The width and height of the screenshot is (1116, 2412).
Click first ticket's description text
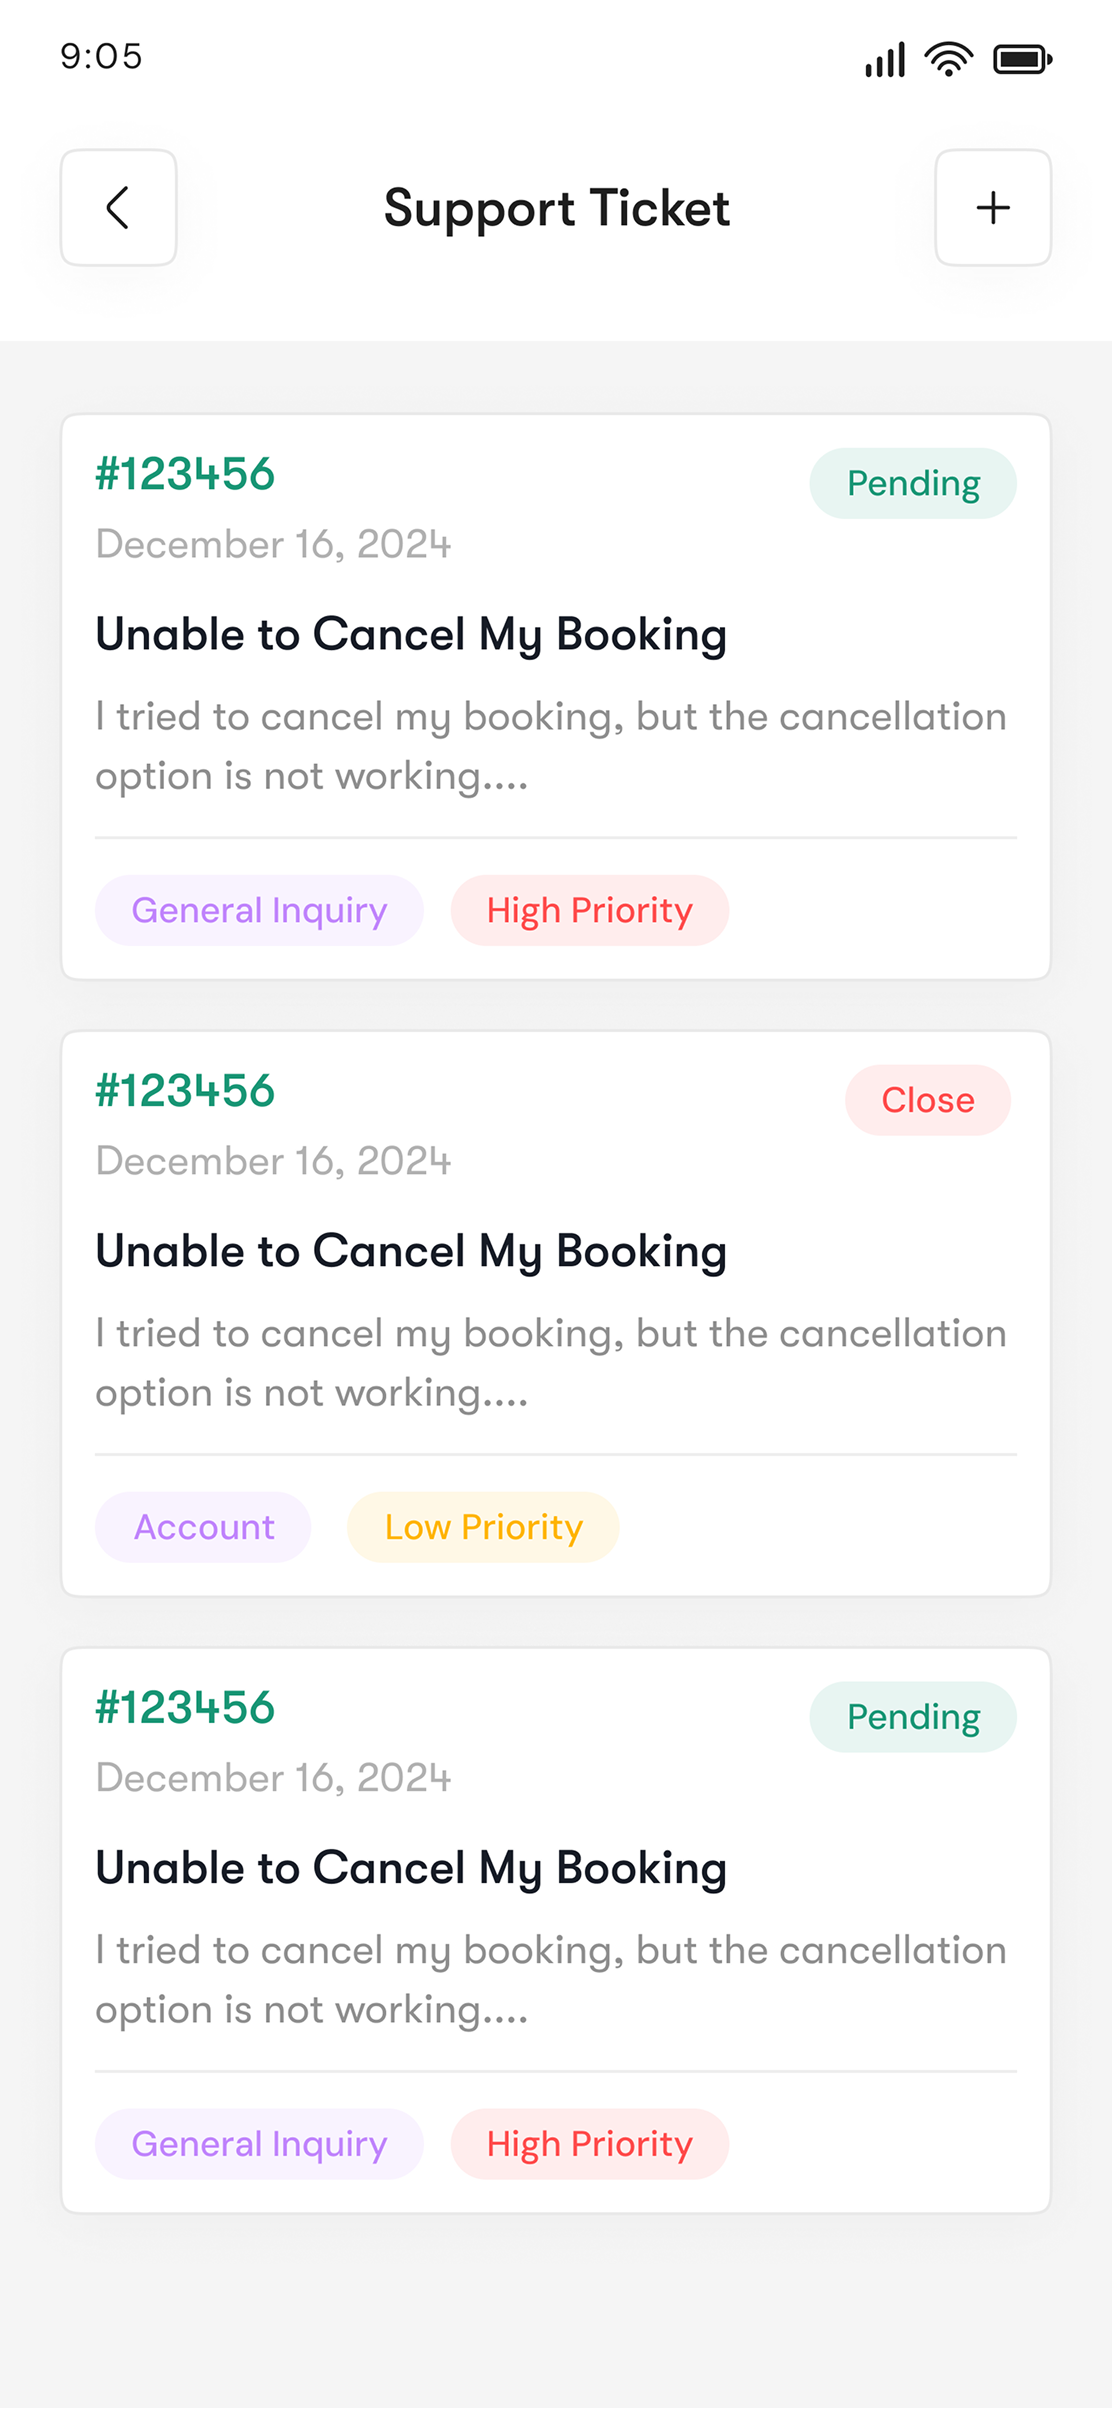[550, 746]
